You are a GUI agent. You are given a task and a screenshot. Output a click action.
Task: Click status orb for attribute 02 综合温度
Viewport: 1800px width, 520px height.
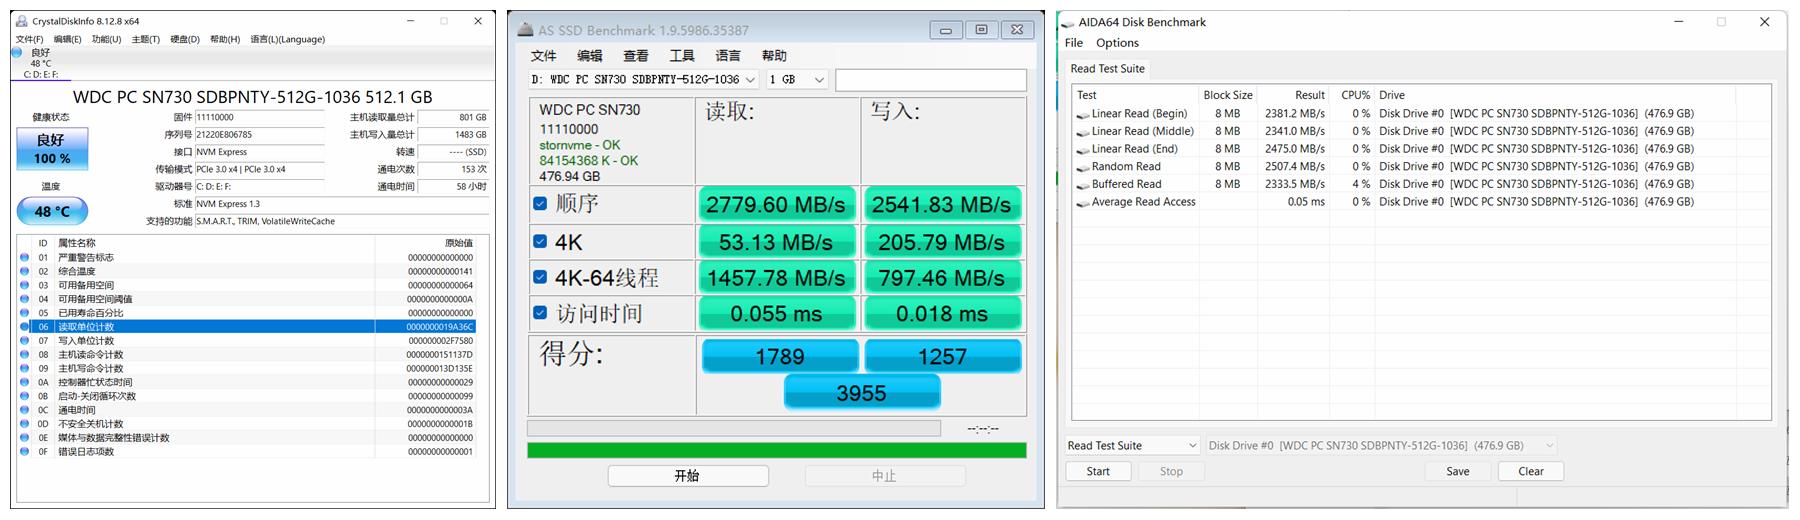pyautogui.click(x=25, y=271)
